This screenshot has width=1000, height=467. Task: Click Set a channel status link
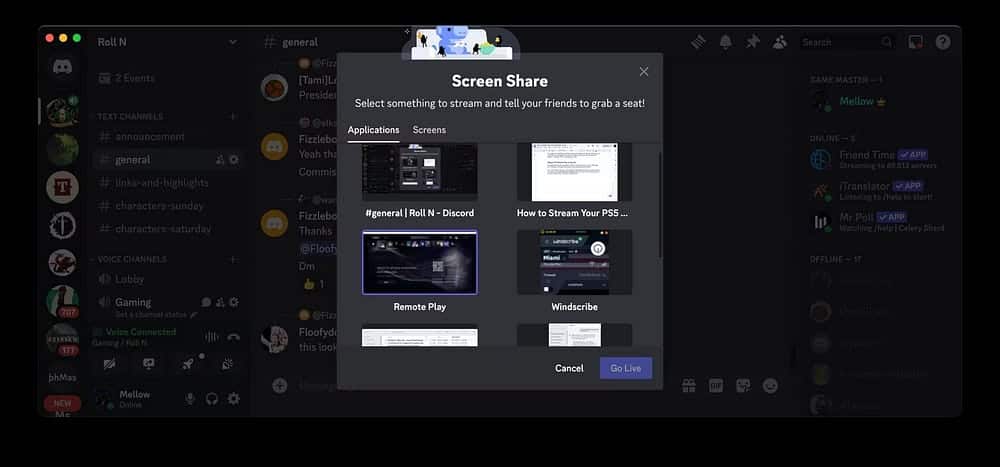point(156,315)
